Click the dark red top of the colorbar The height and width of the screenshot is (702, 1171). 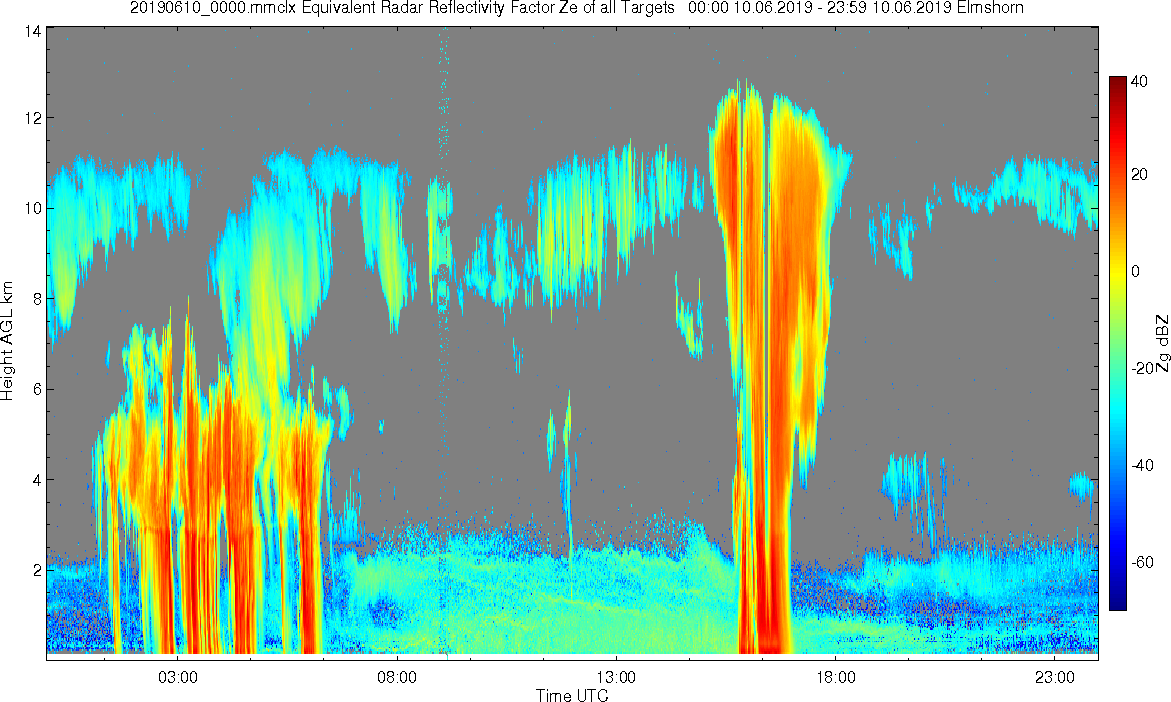click(x=1117, y=82)
